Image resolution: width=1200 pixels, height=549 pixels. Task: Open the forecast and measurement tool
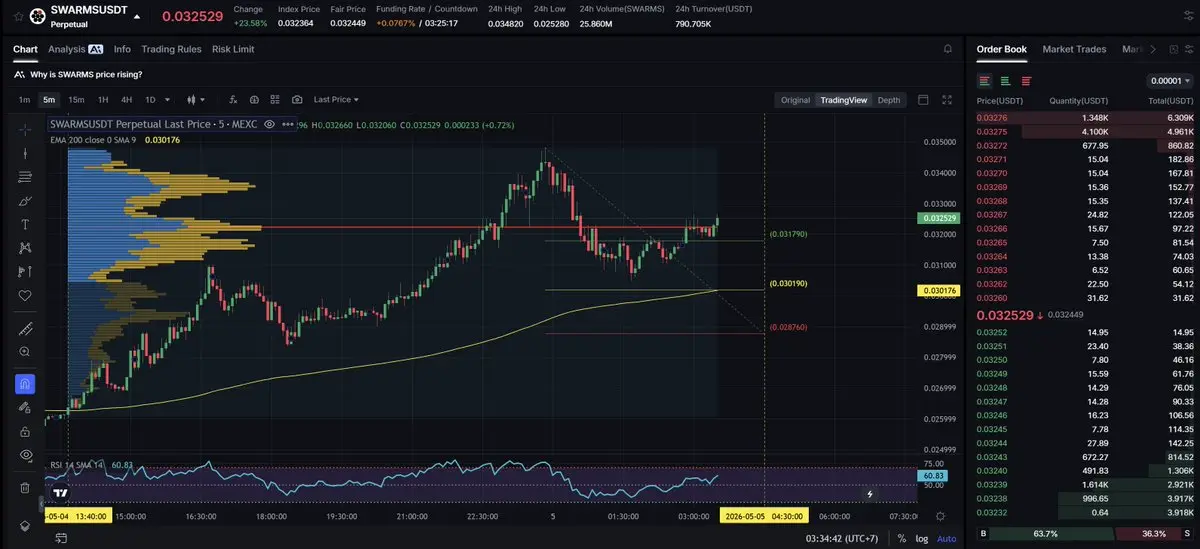tap(25, 272)
